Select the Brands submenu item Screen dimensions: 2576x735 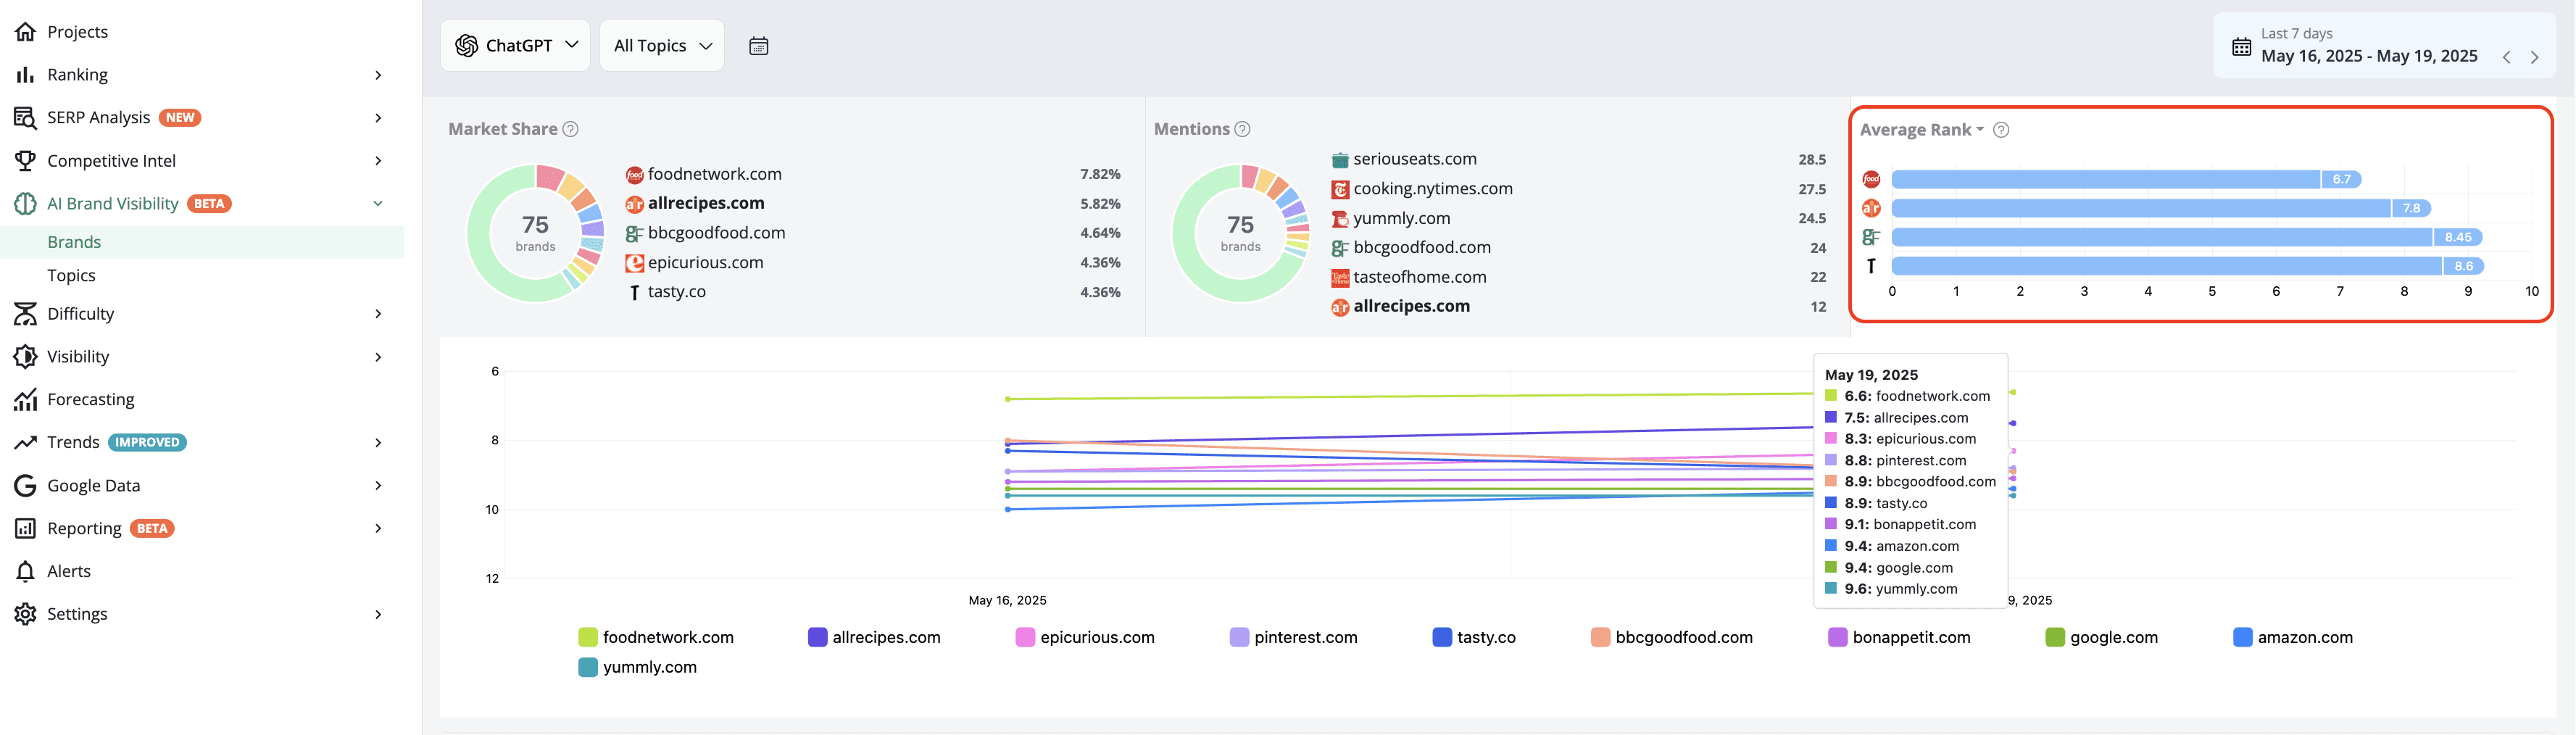[202, 242]
